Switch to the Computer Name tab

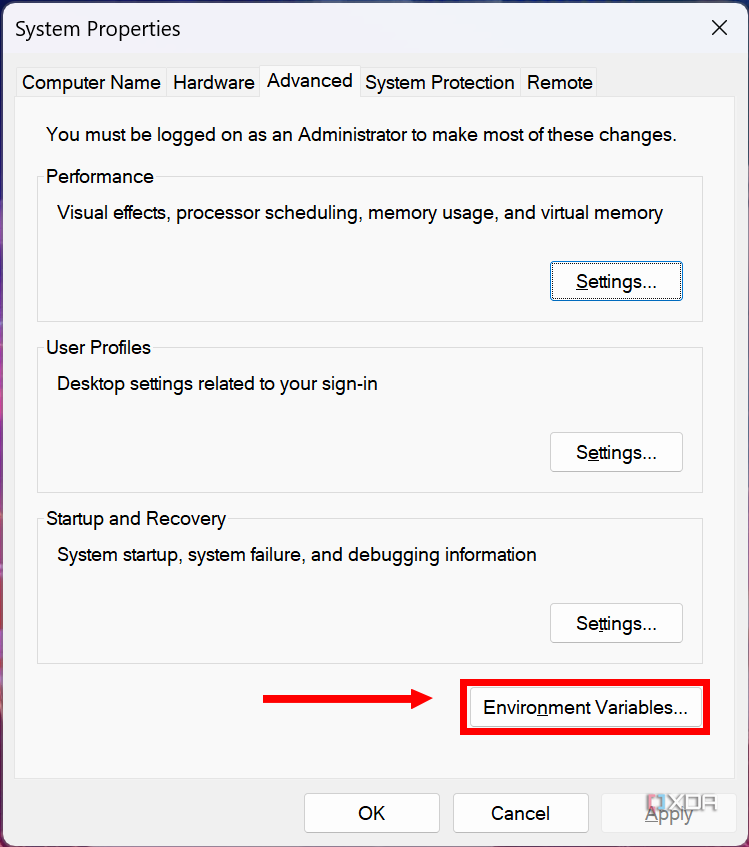coord(90,82)
